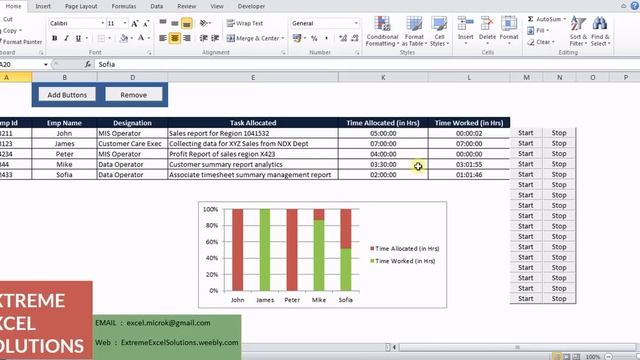Apply the Font Color letter A
This screenshot has width=640, height=360.
(141, 38)
